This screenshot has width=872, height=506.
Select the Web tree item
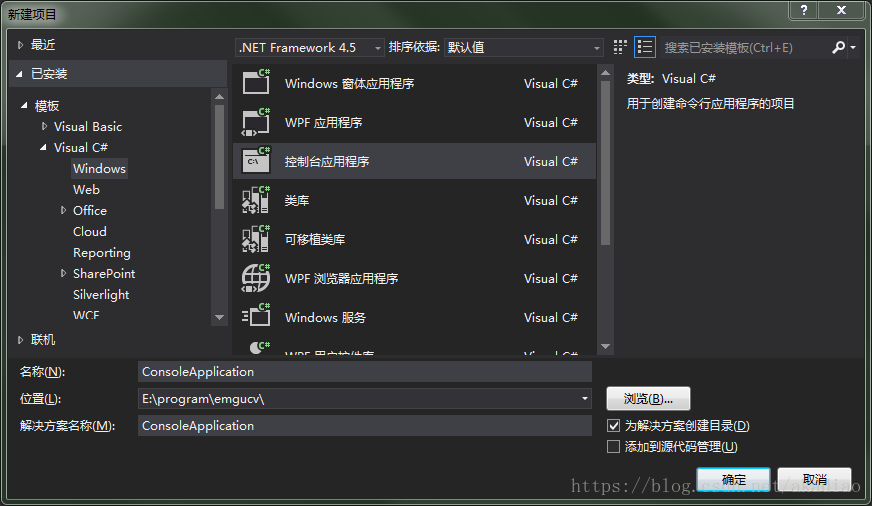[86, 190]
